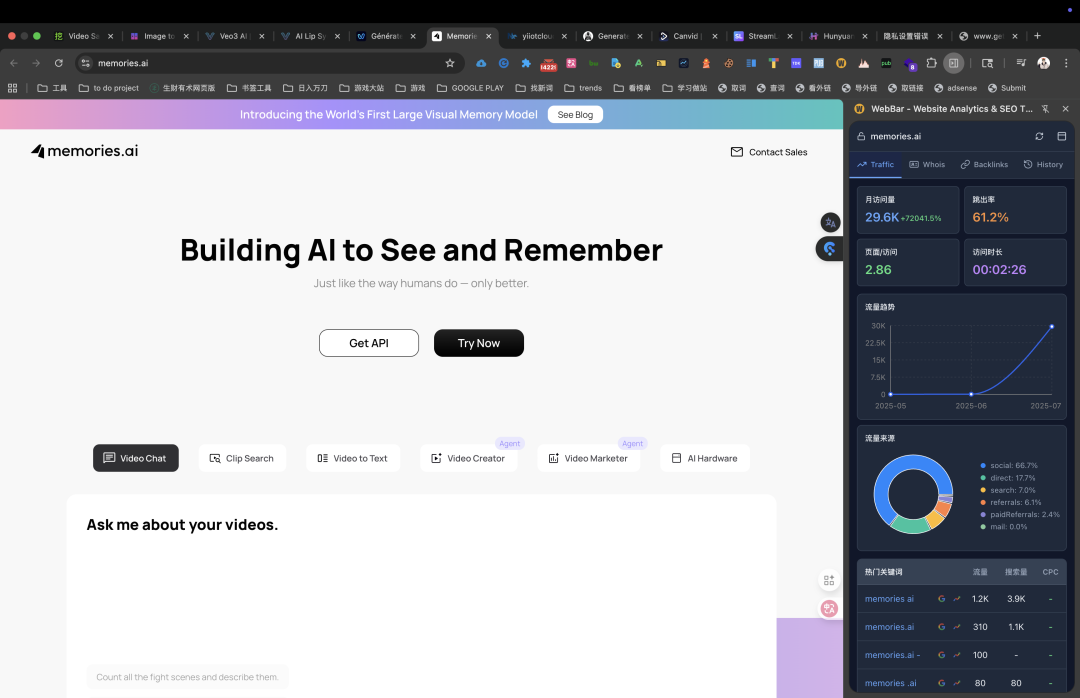Click the translate floating icon
The height and width of the screenshot is (698, 1080).
coord(830,223)
